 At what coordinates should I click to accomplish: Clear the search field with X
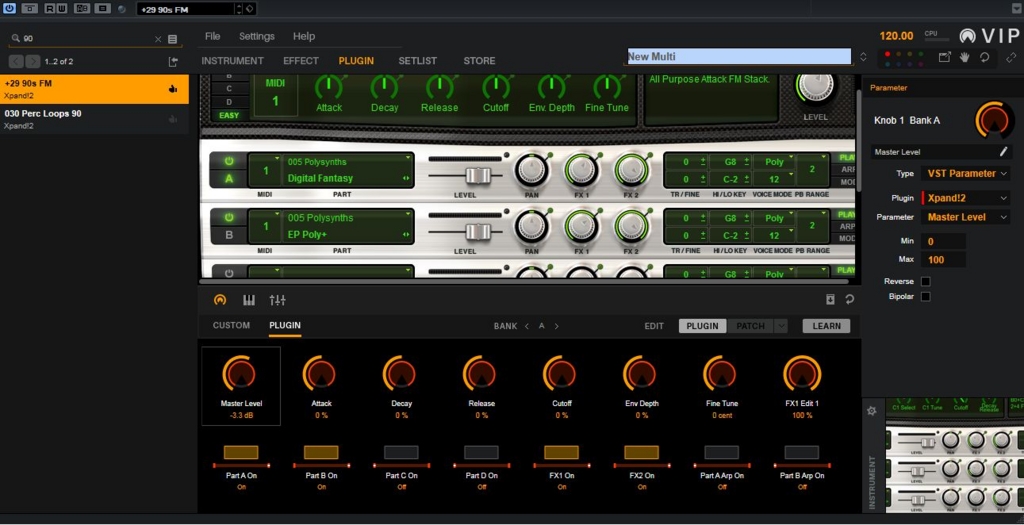[158, 39]
